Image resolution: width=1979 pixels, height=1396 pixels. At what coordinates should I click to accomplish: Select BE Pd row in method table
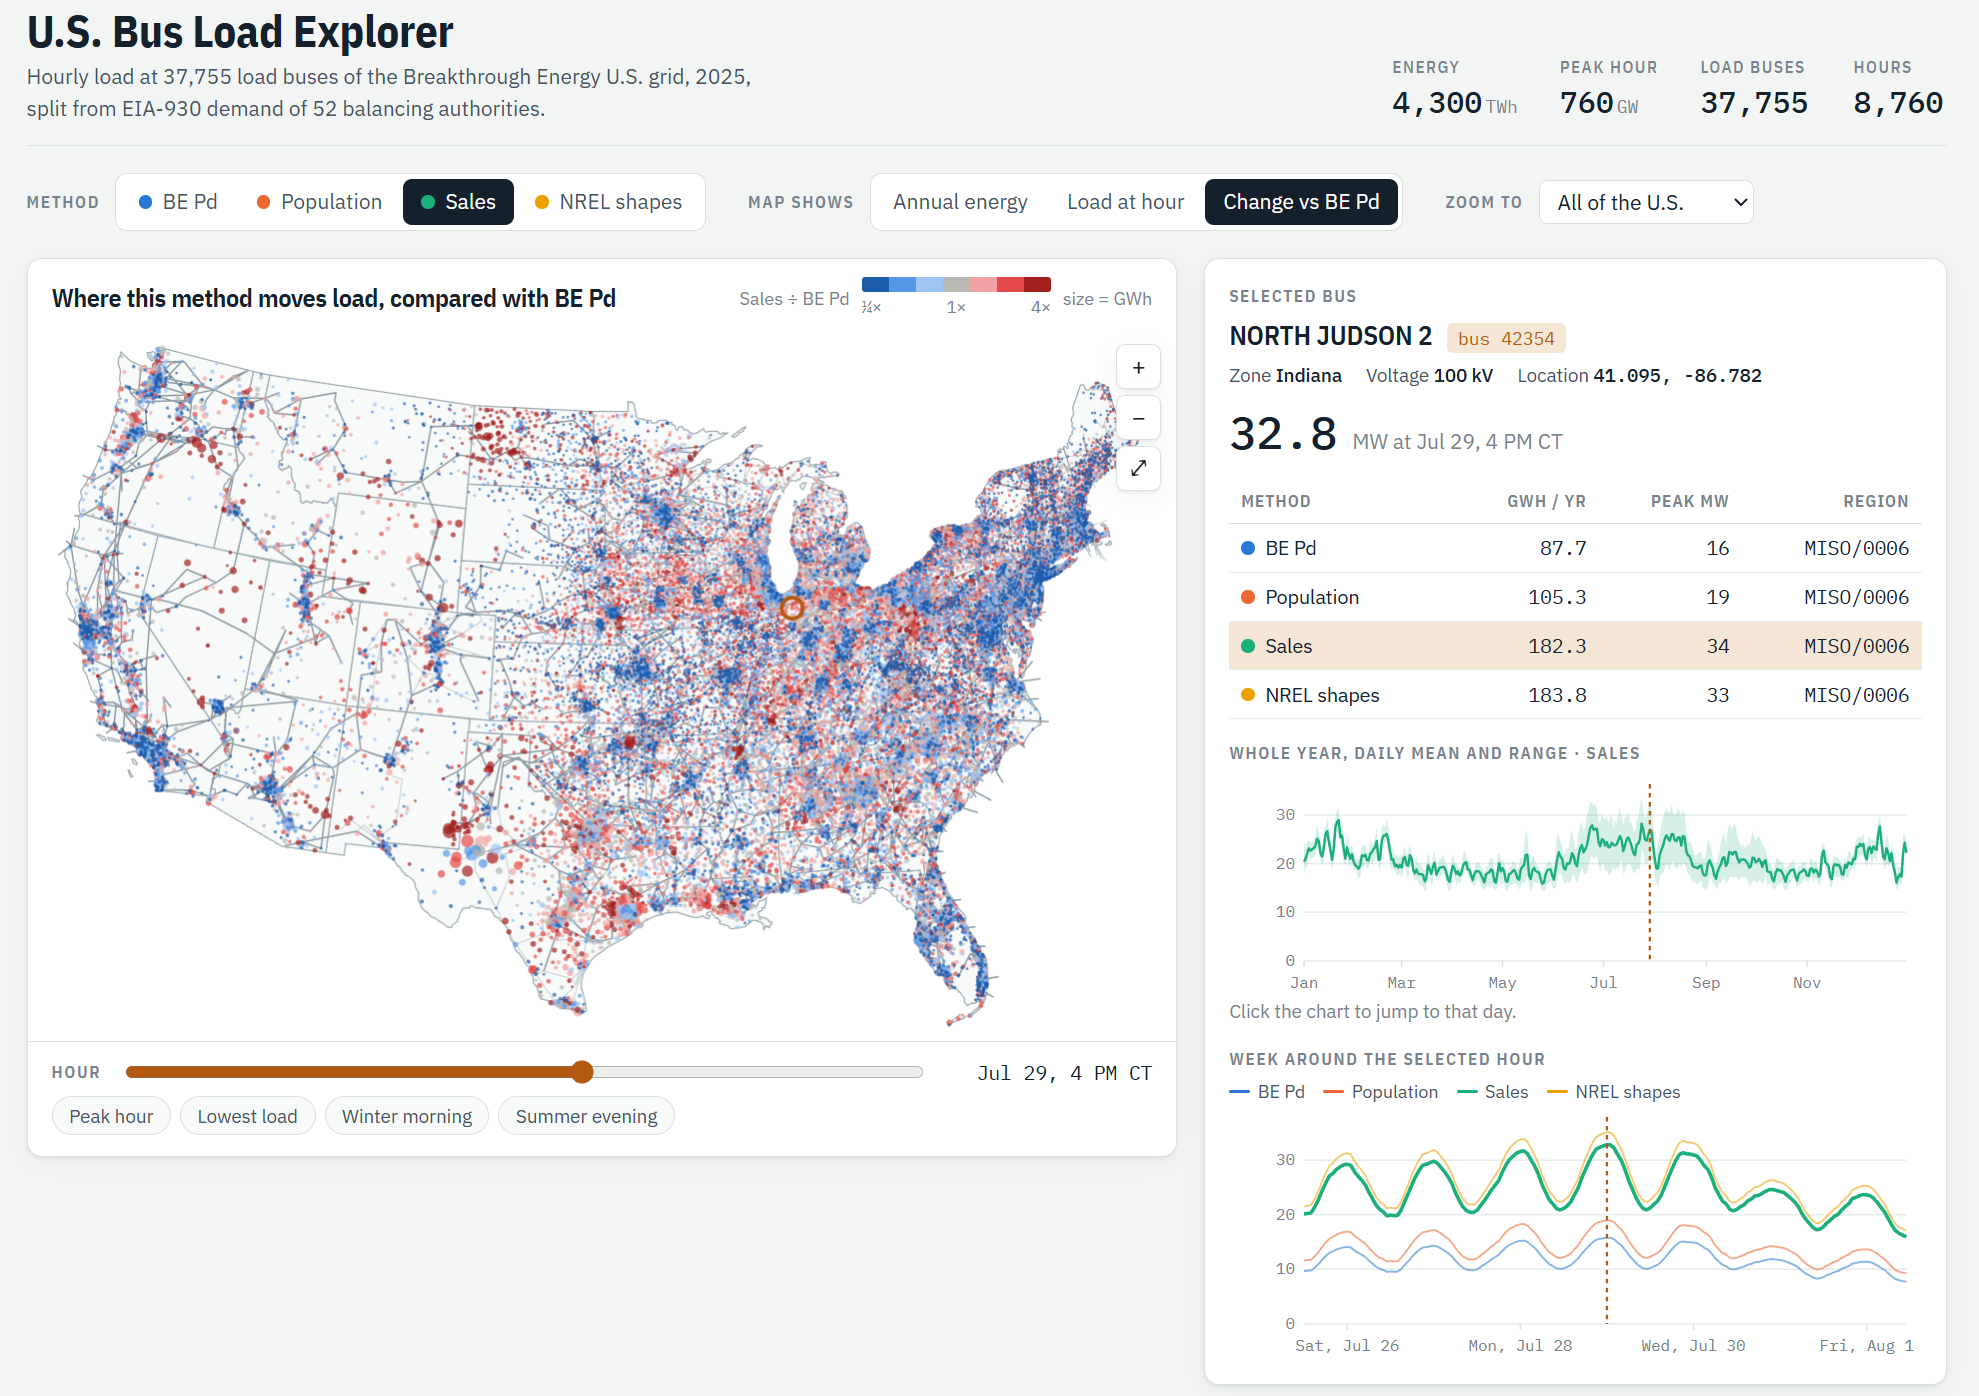[1575, 548]
